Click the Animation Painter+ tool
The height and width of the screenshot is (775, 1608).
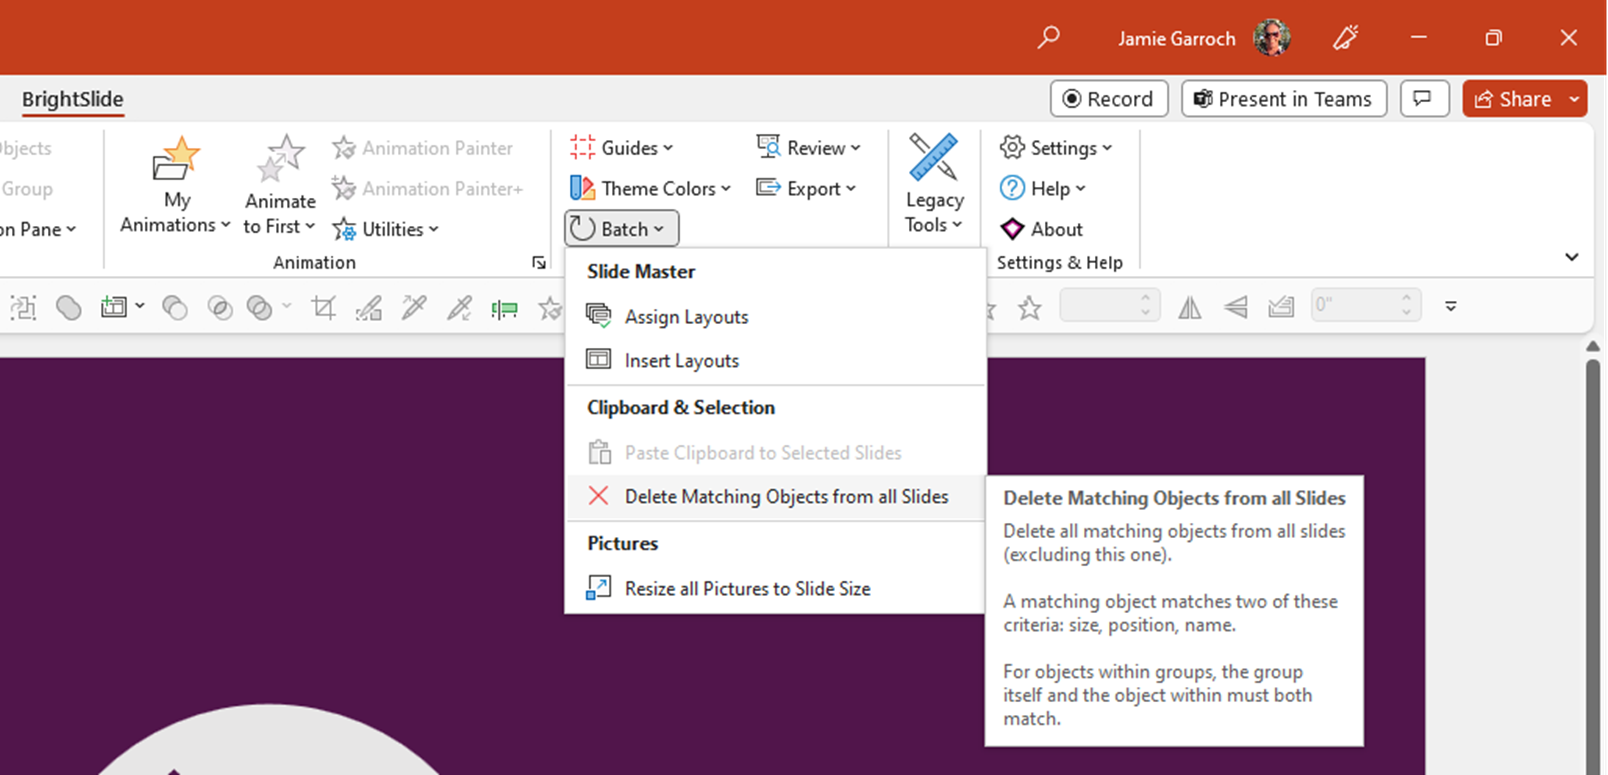click(x=429, y=188)
